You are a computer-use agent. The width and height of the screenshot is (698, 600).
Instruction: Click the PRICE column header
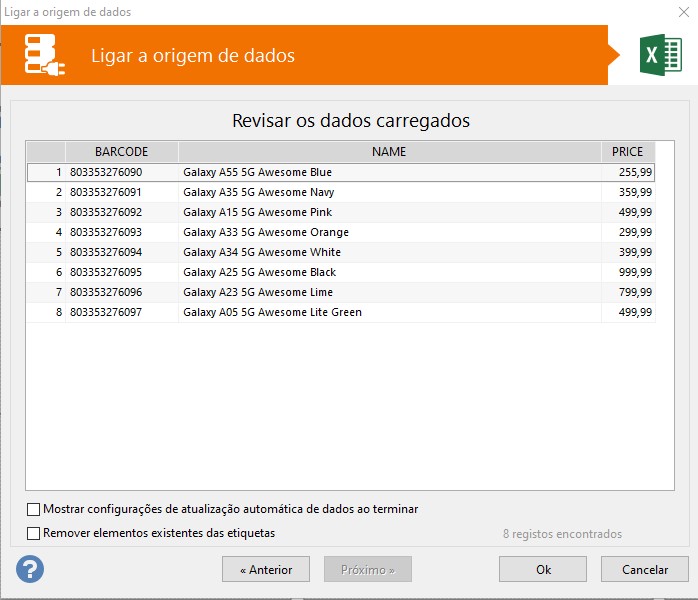[x=627, y=152]
